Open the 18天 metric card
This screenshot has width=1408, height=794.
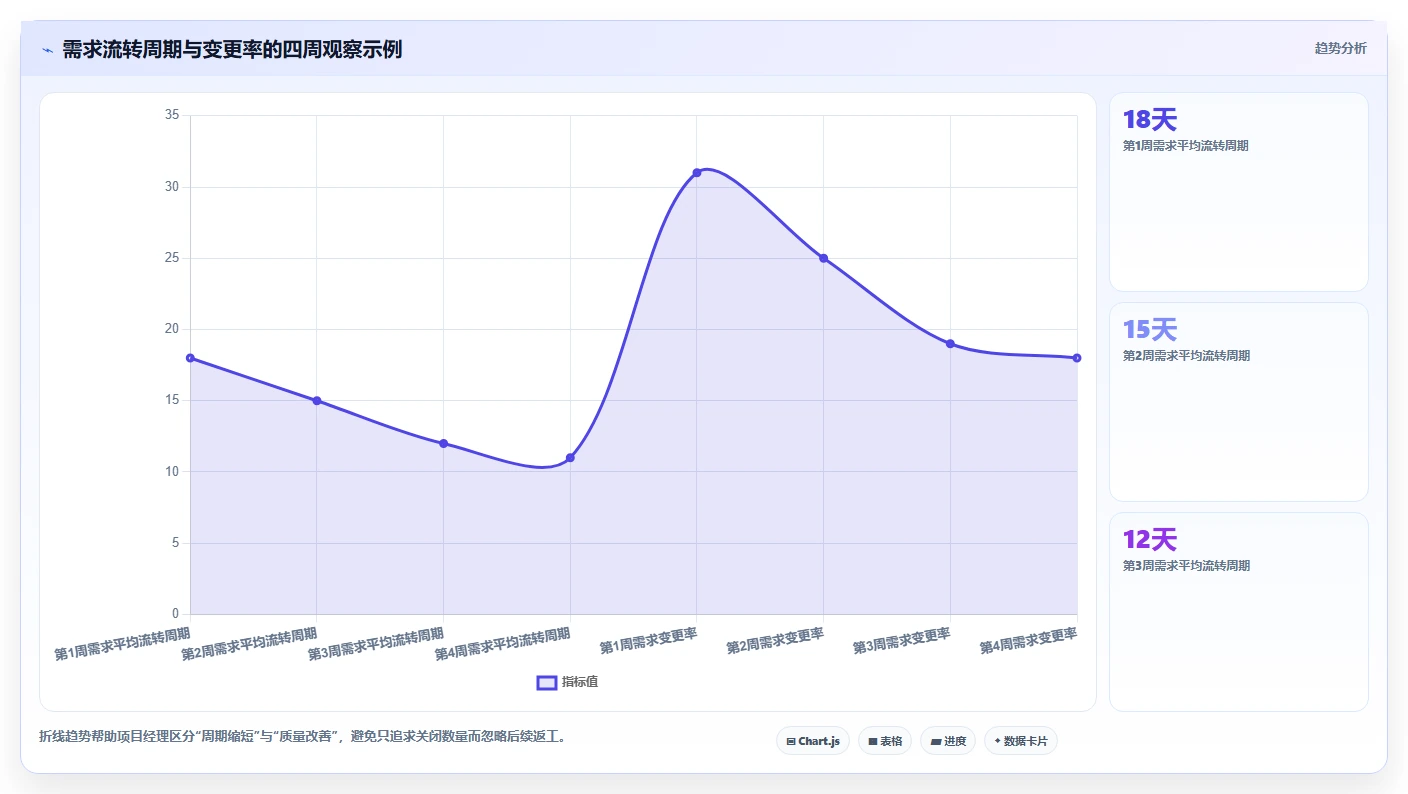[1239, 192]
